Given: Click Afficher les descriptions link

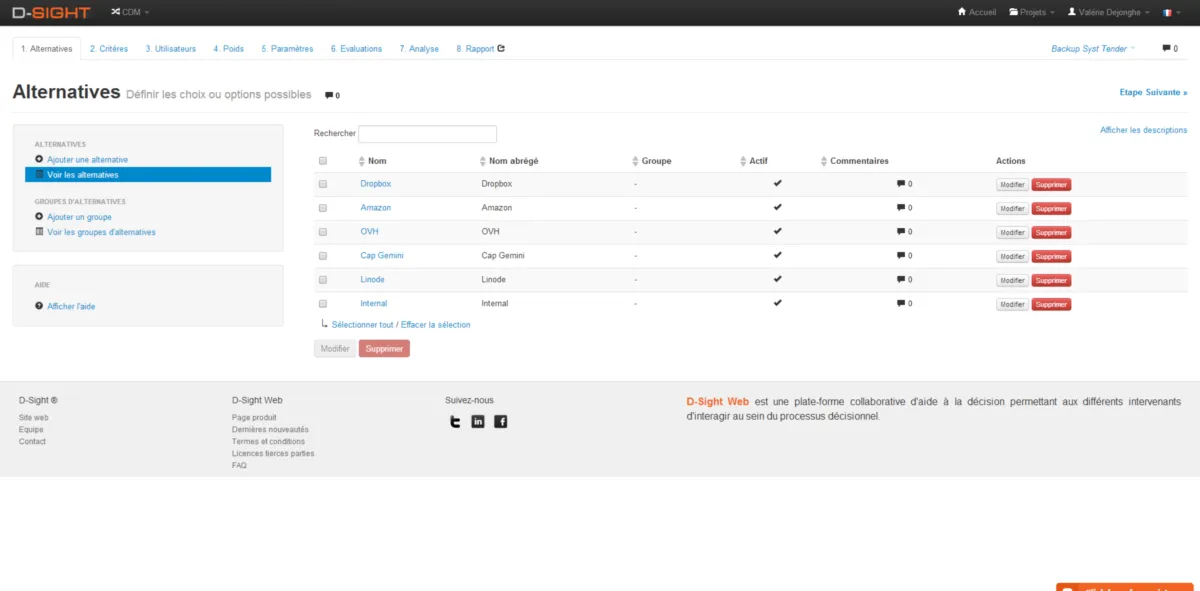Looking at the screenshot, I should pyautogui.click(x=1143, y=130).
